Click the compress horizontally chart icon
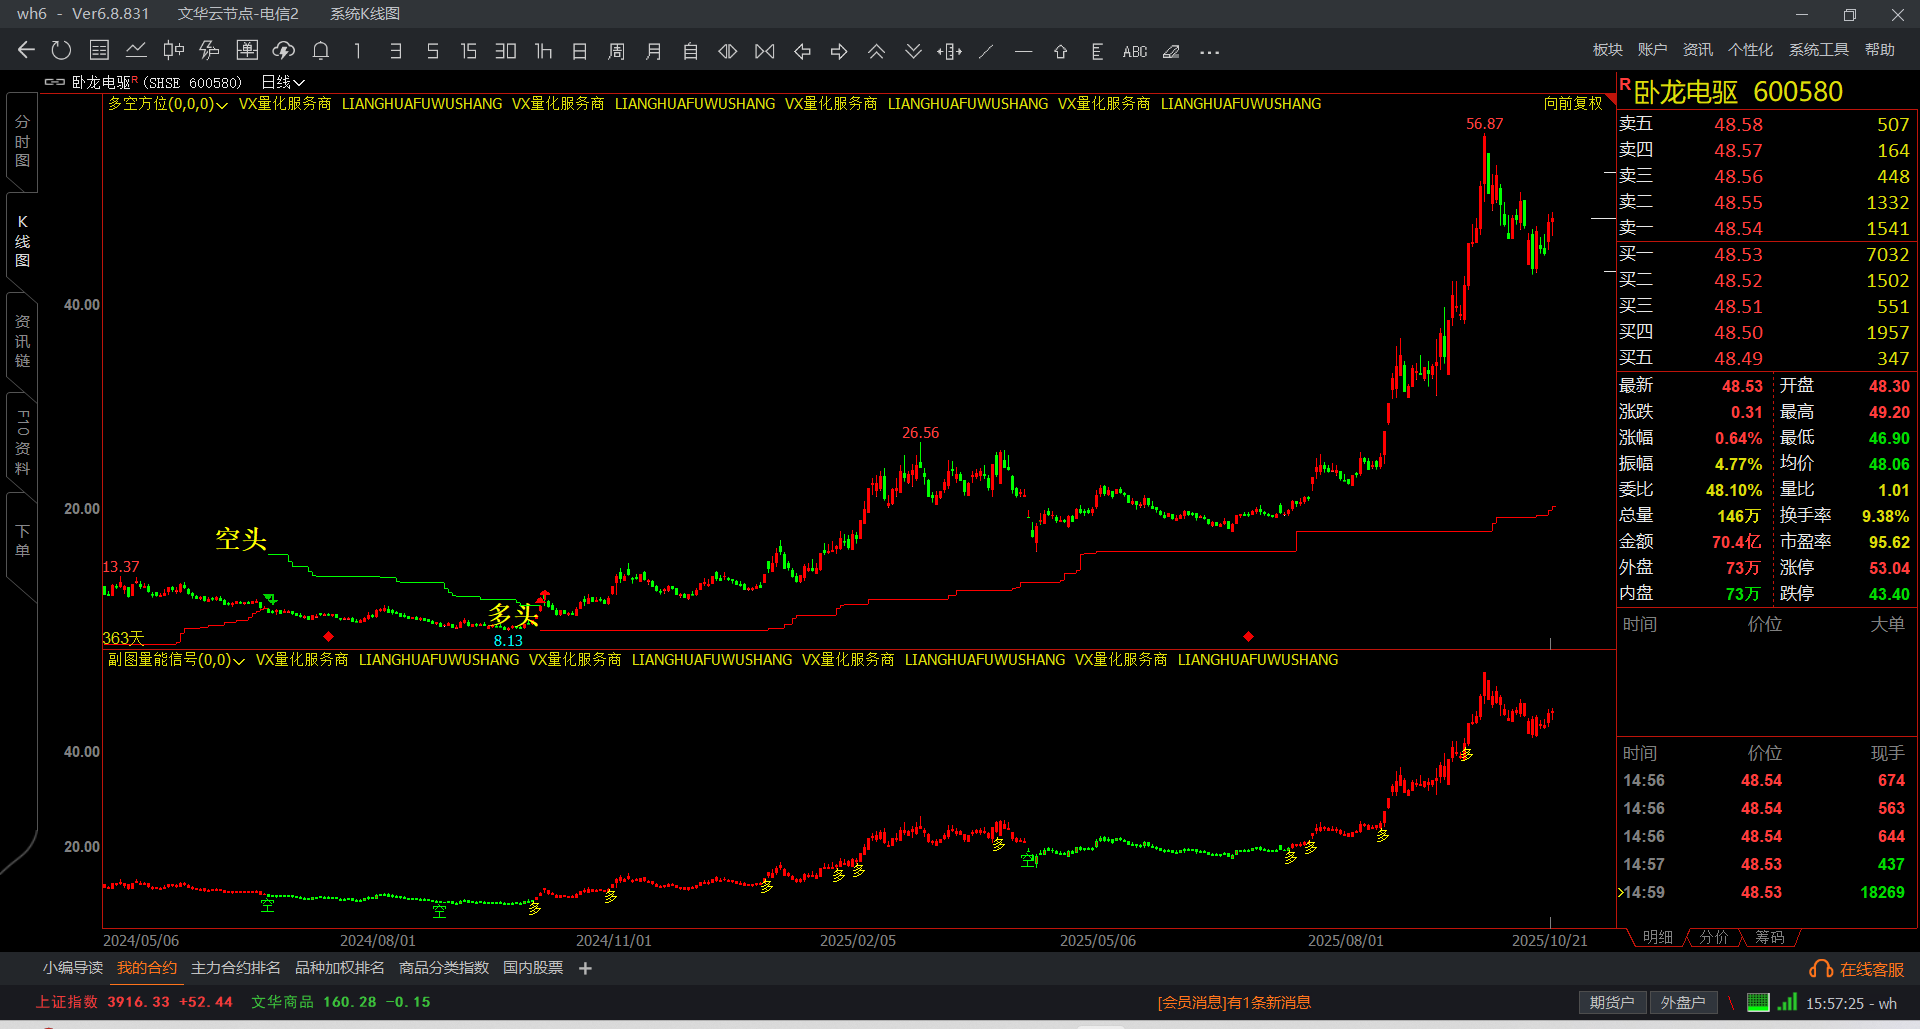1920x1029 pixels. (765, 51)
